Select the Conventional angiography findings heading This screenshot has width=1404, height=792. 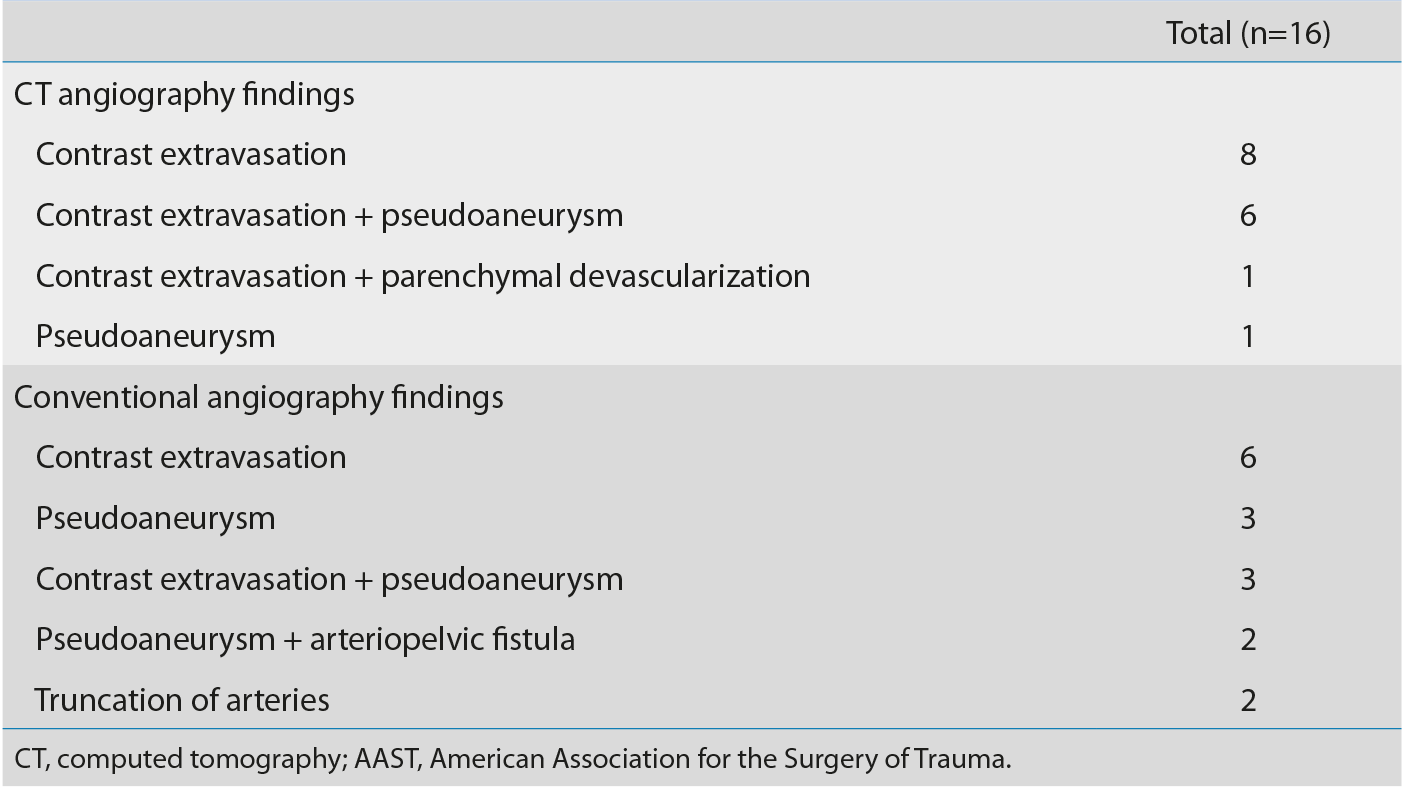(259, 397)
